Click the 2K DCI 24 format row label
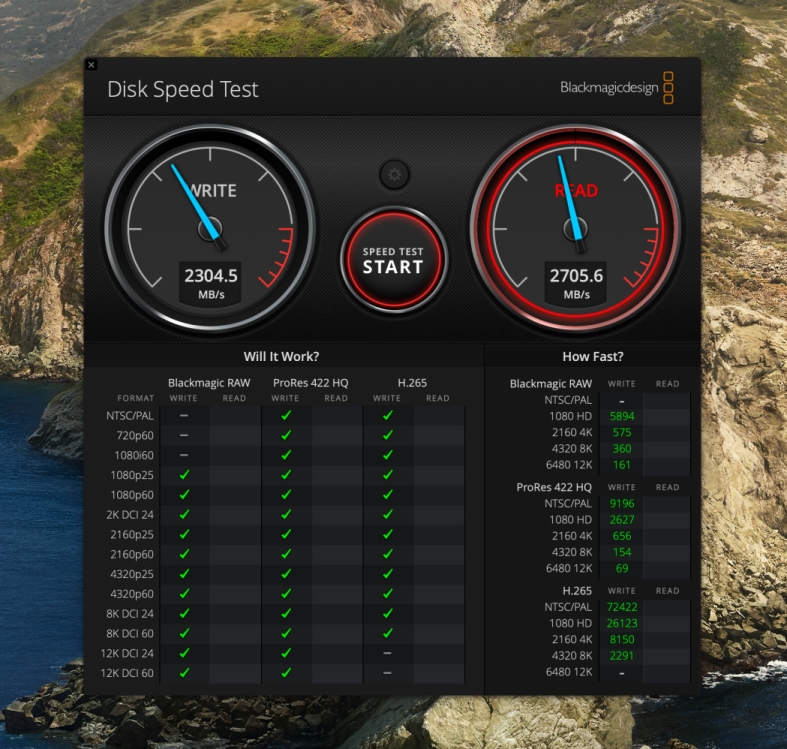Screen dimensions: 787x749 pyautogui.click(x=130, y=515)
